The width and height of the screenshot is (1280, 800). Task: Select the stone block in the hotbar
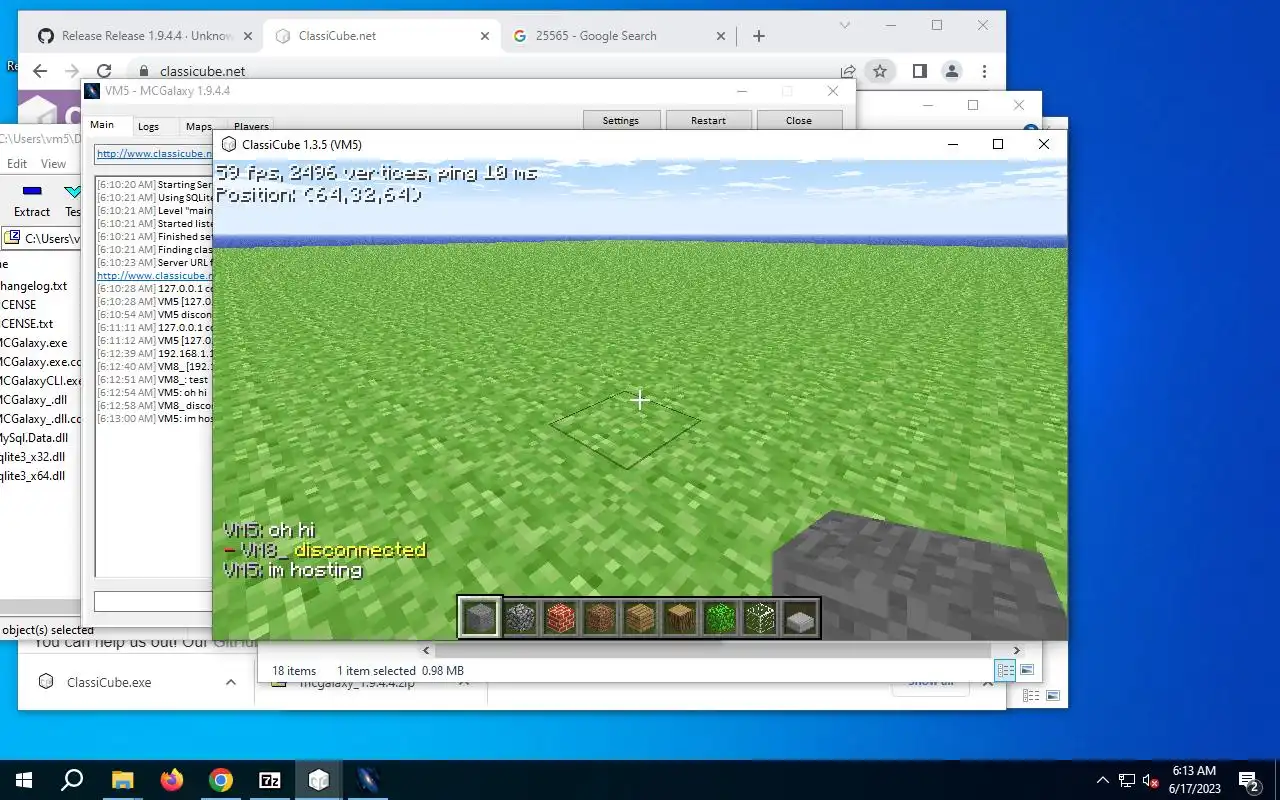480,618
